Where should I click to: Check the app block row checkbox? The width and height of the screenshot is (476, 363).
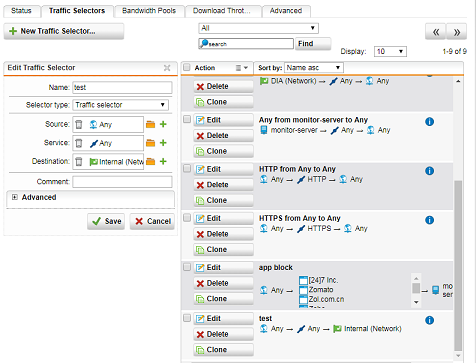point(187,267)
